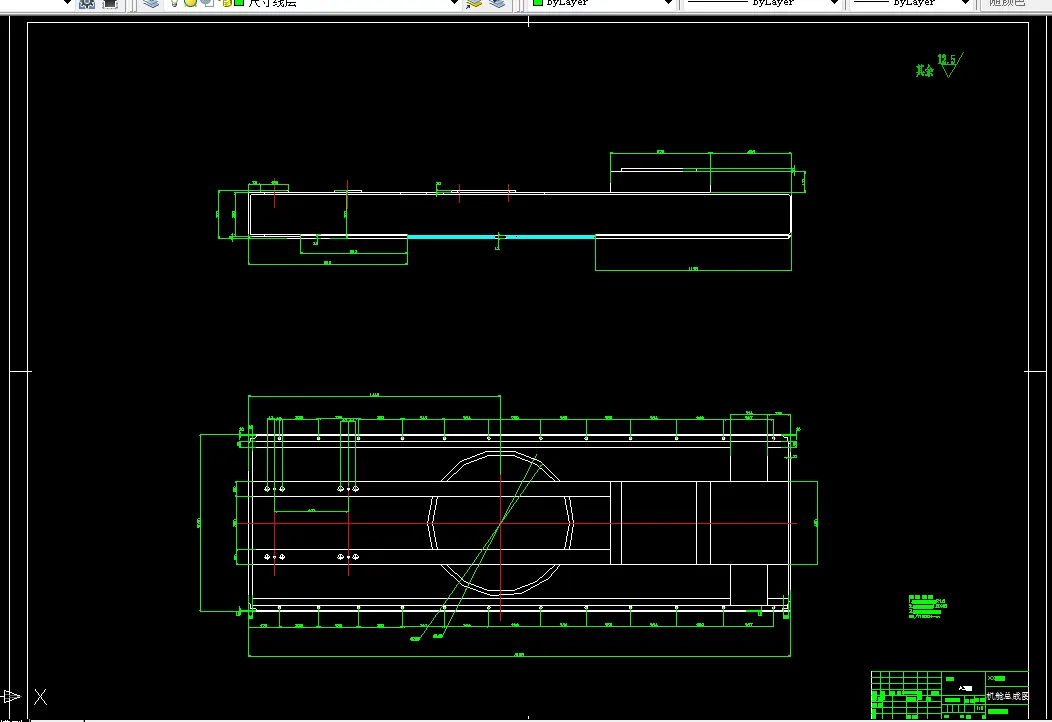Toggle the layer freeze sun icon
This screenshot has width=1052, height=722.
[191, 3]
